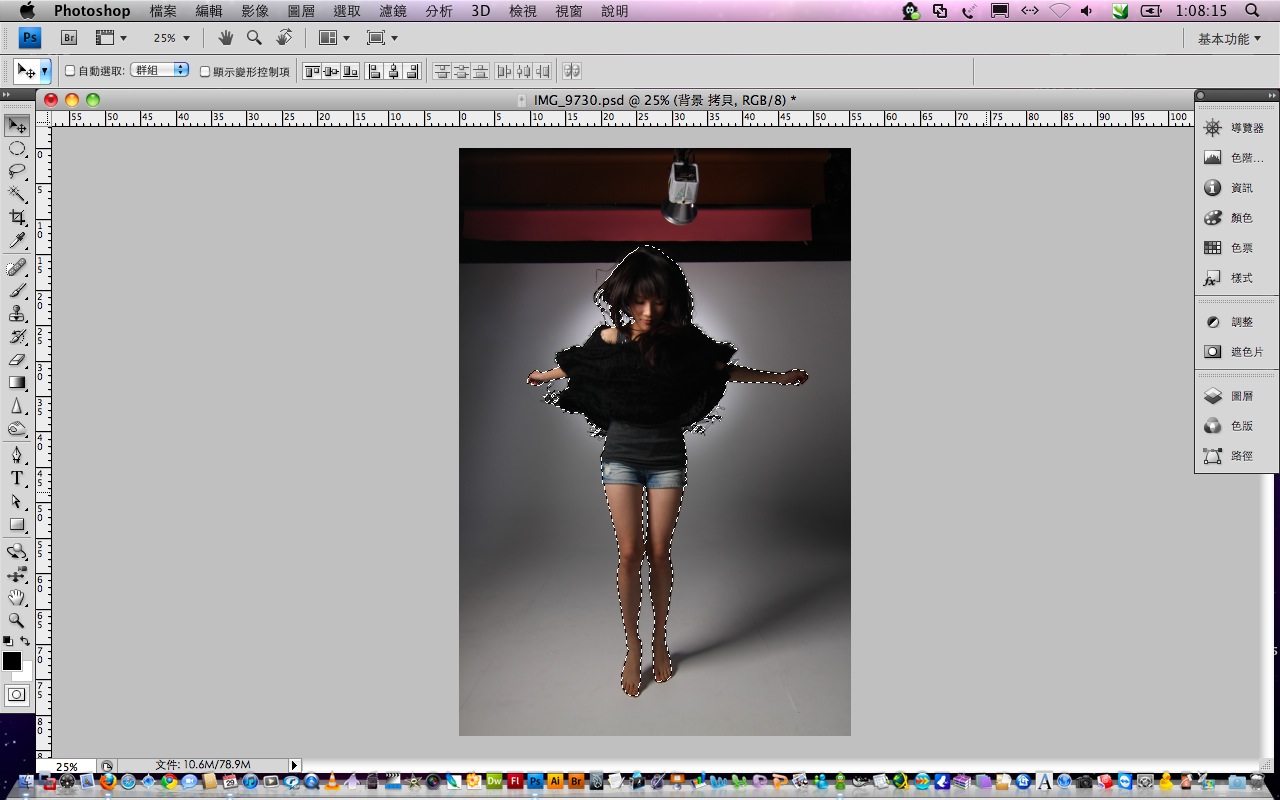Click the zoom percentage field in status bar

click(67, 767)
